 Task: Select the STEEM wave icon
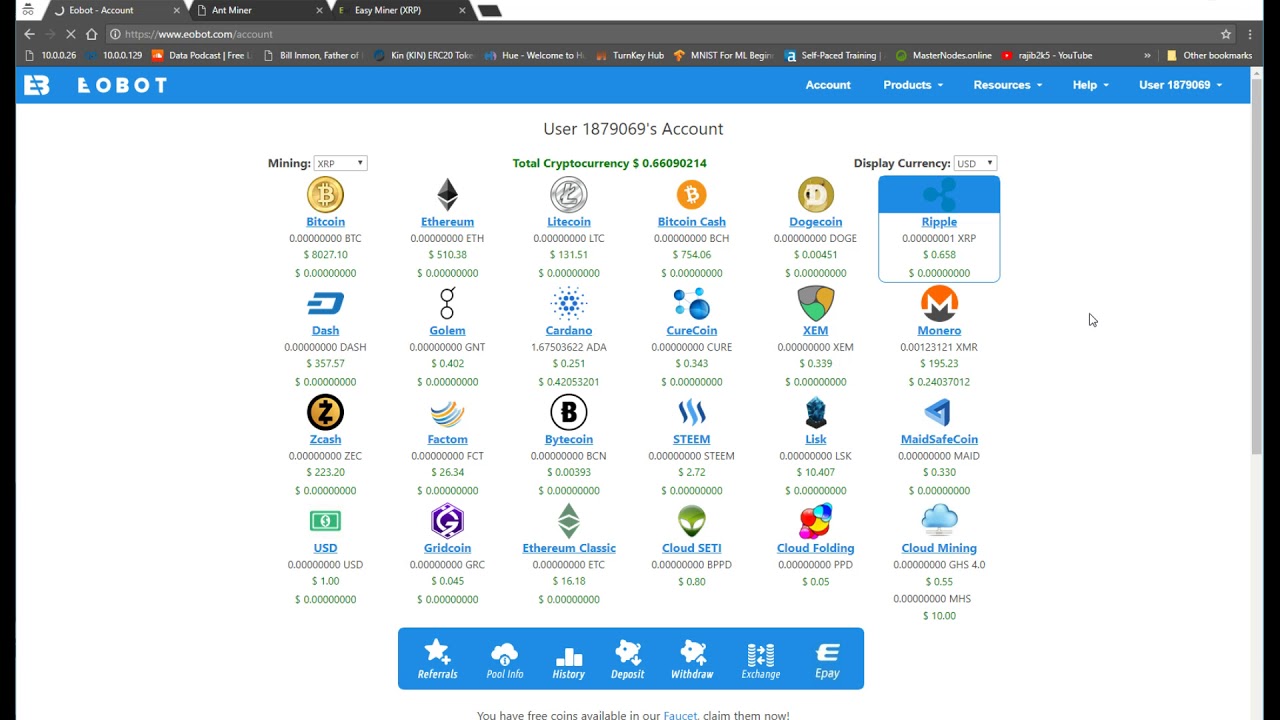pos(691,412)
